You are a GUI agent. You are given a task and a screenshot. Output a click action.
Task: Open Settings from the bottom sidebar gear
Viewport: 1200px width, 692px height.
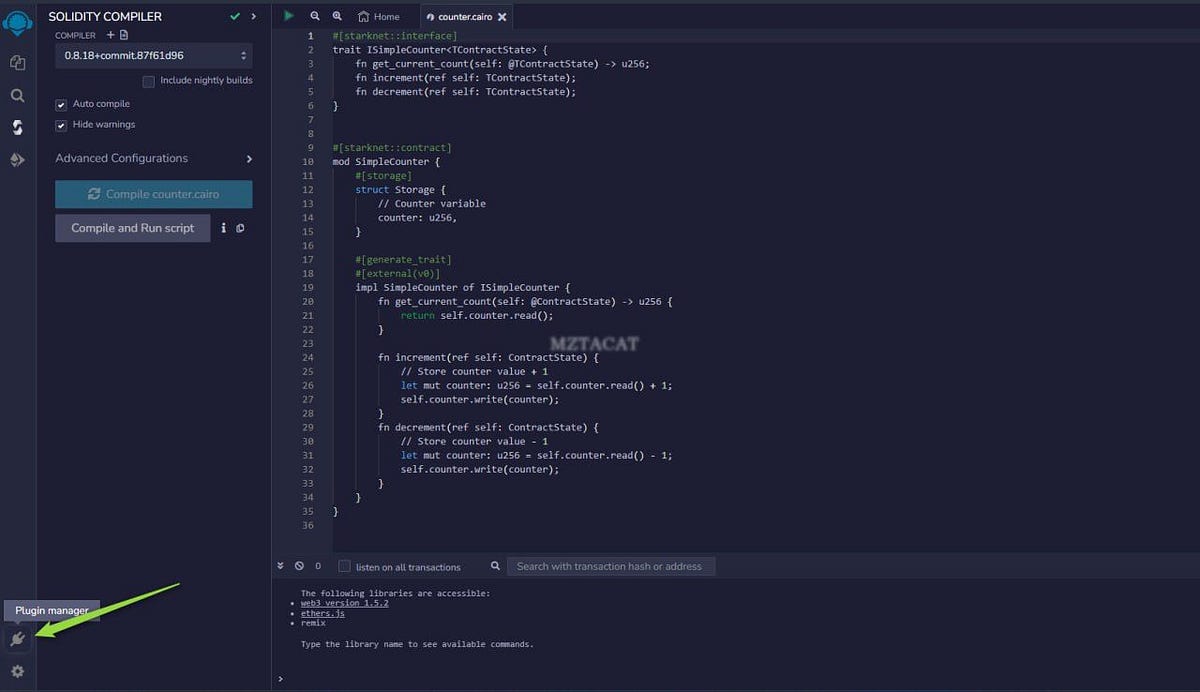(x=17, y=672)
